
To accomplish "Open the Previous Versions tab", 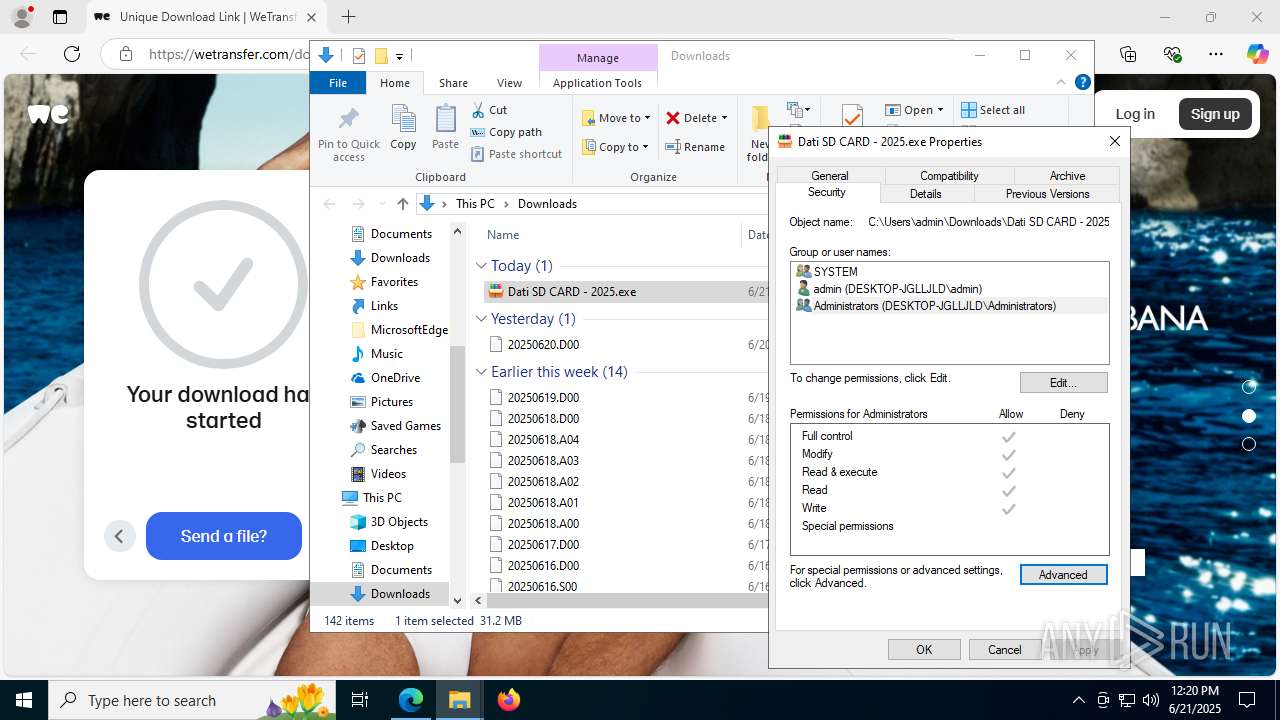I will click(1047, 194).
